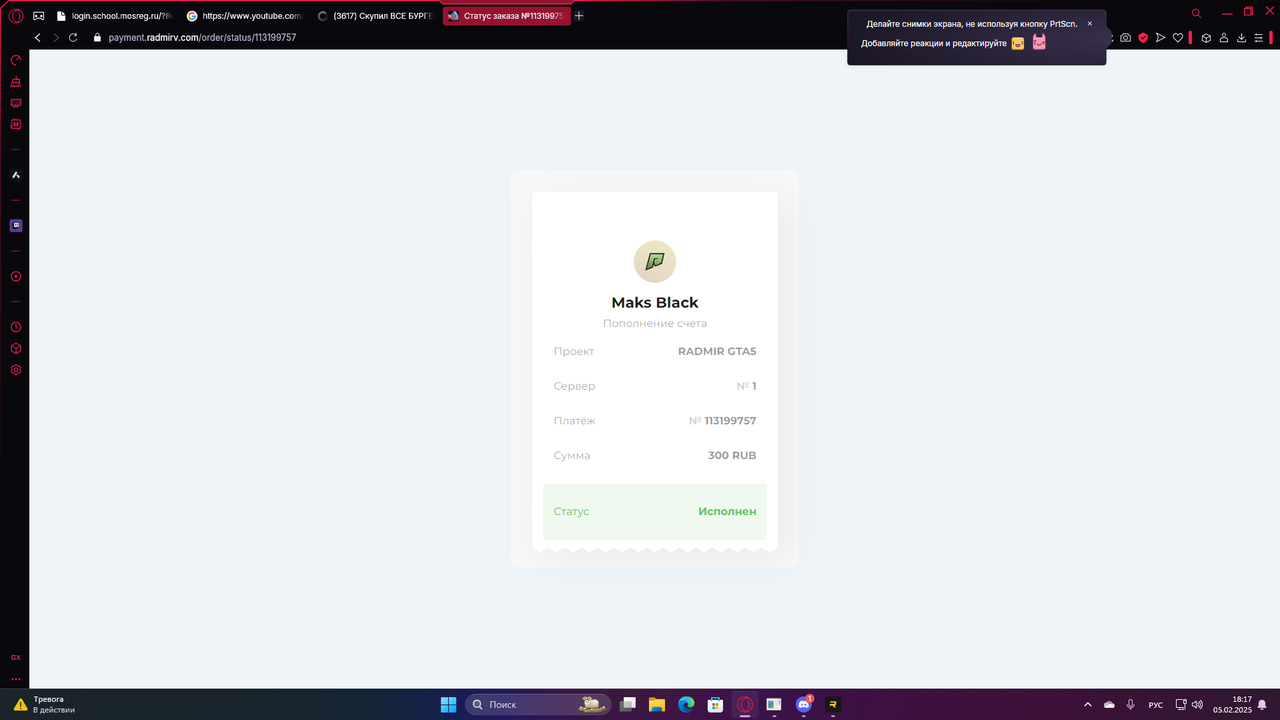
Task: Show hidden system tray icons
Action: pyautogui.click(x=1088, y=705)
